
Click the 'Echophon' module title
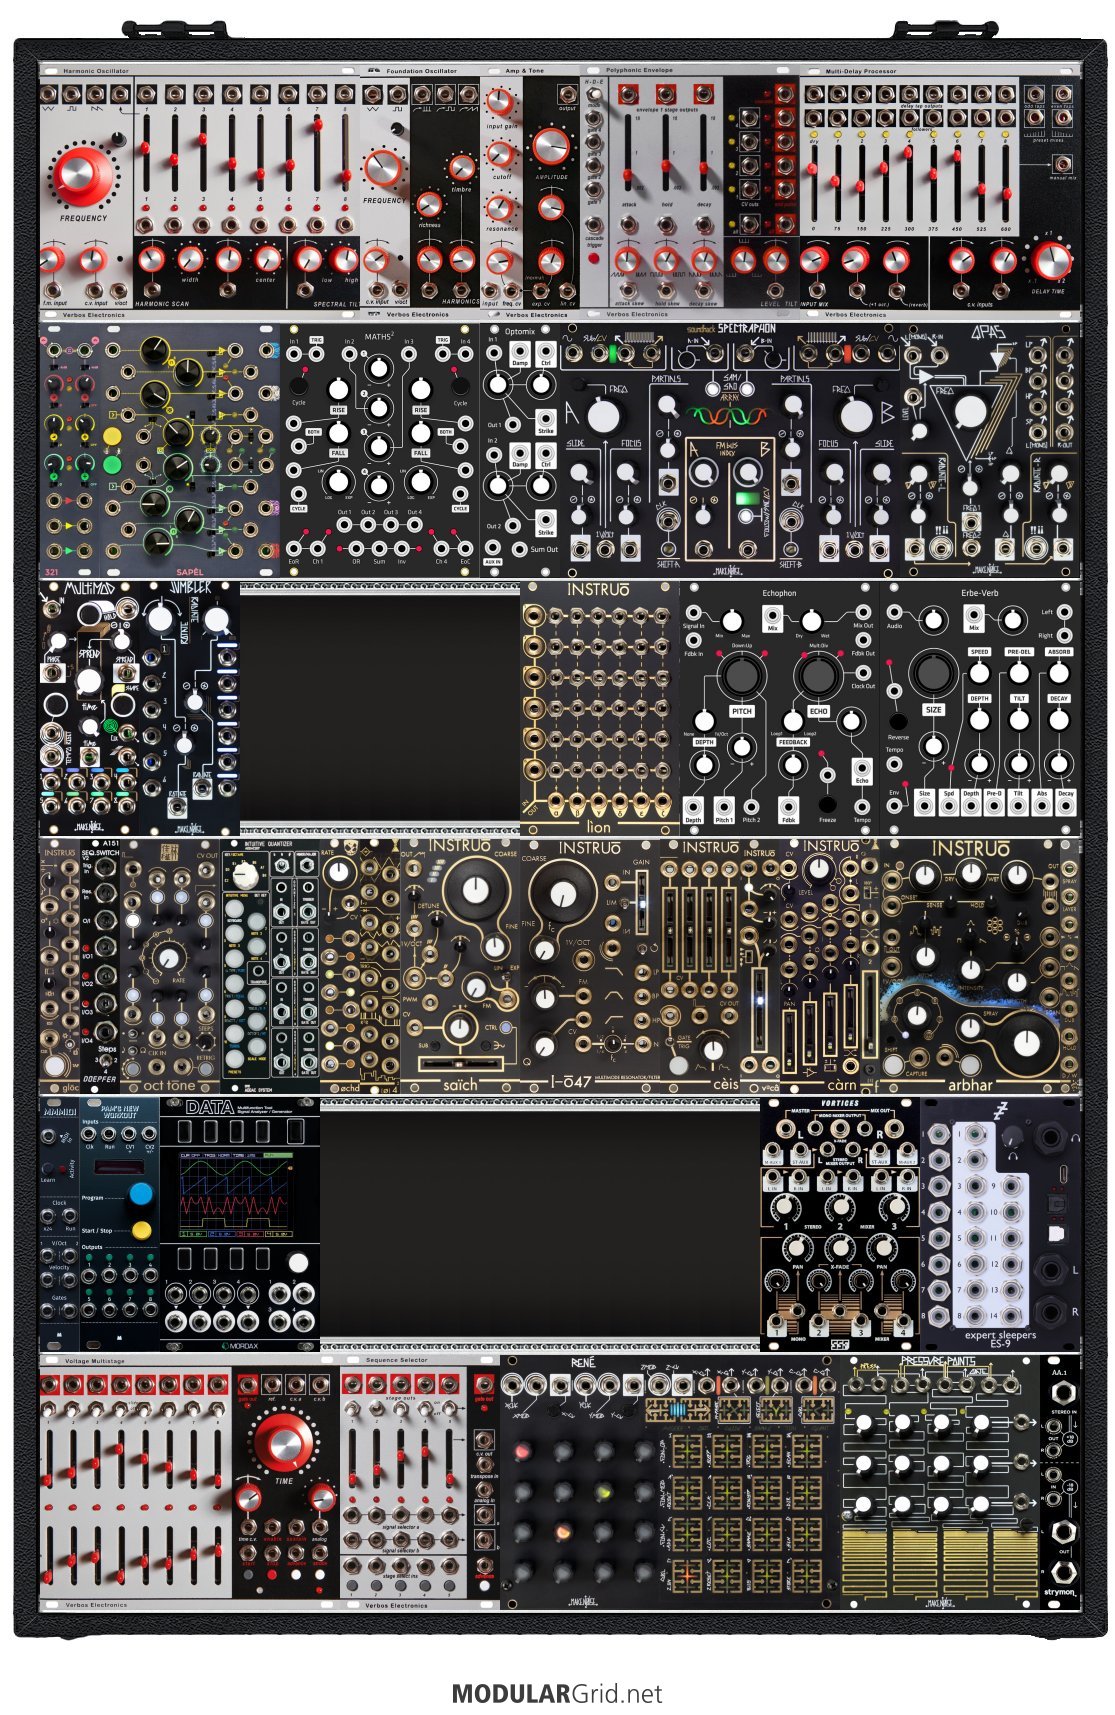(x=779, y=593)
